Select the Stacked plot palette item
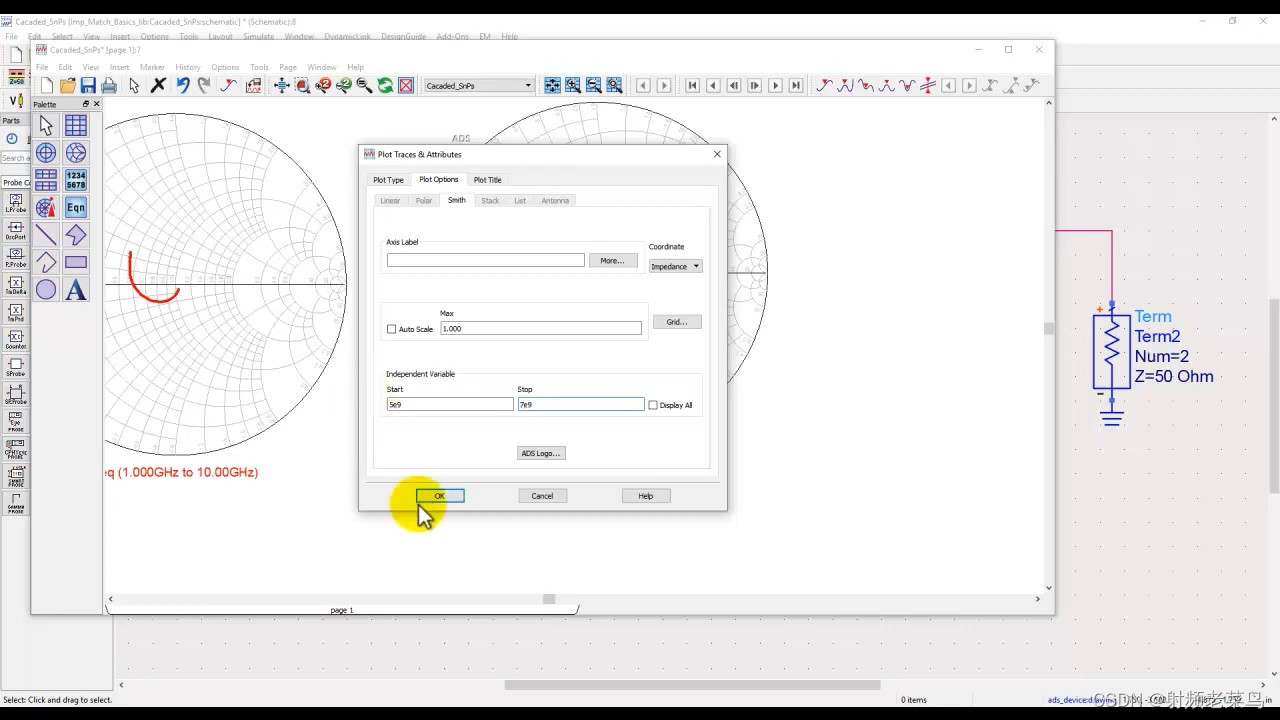The image size is (1280, 720). coord(46,180)
